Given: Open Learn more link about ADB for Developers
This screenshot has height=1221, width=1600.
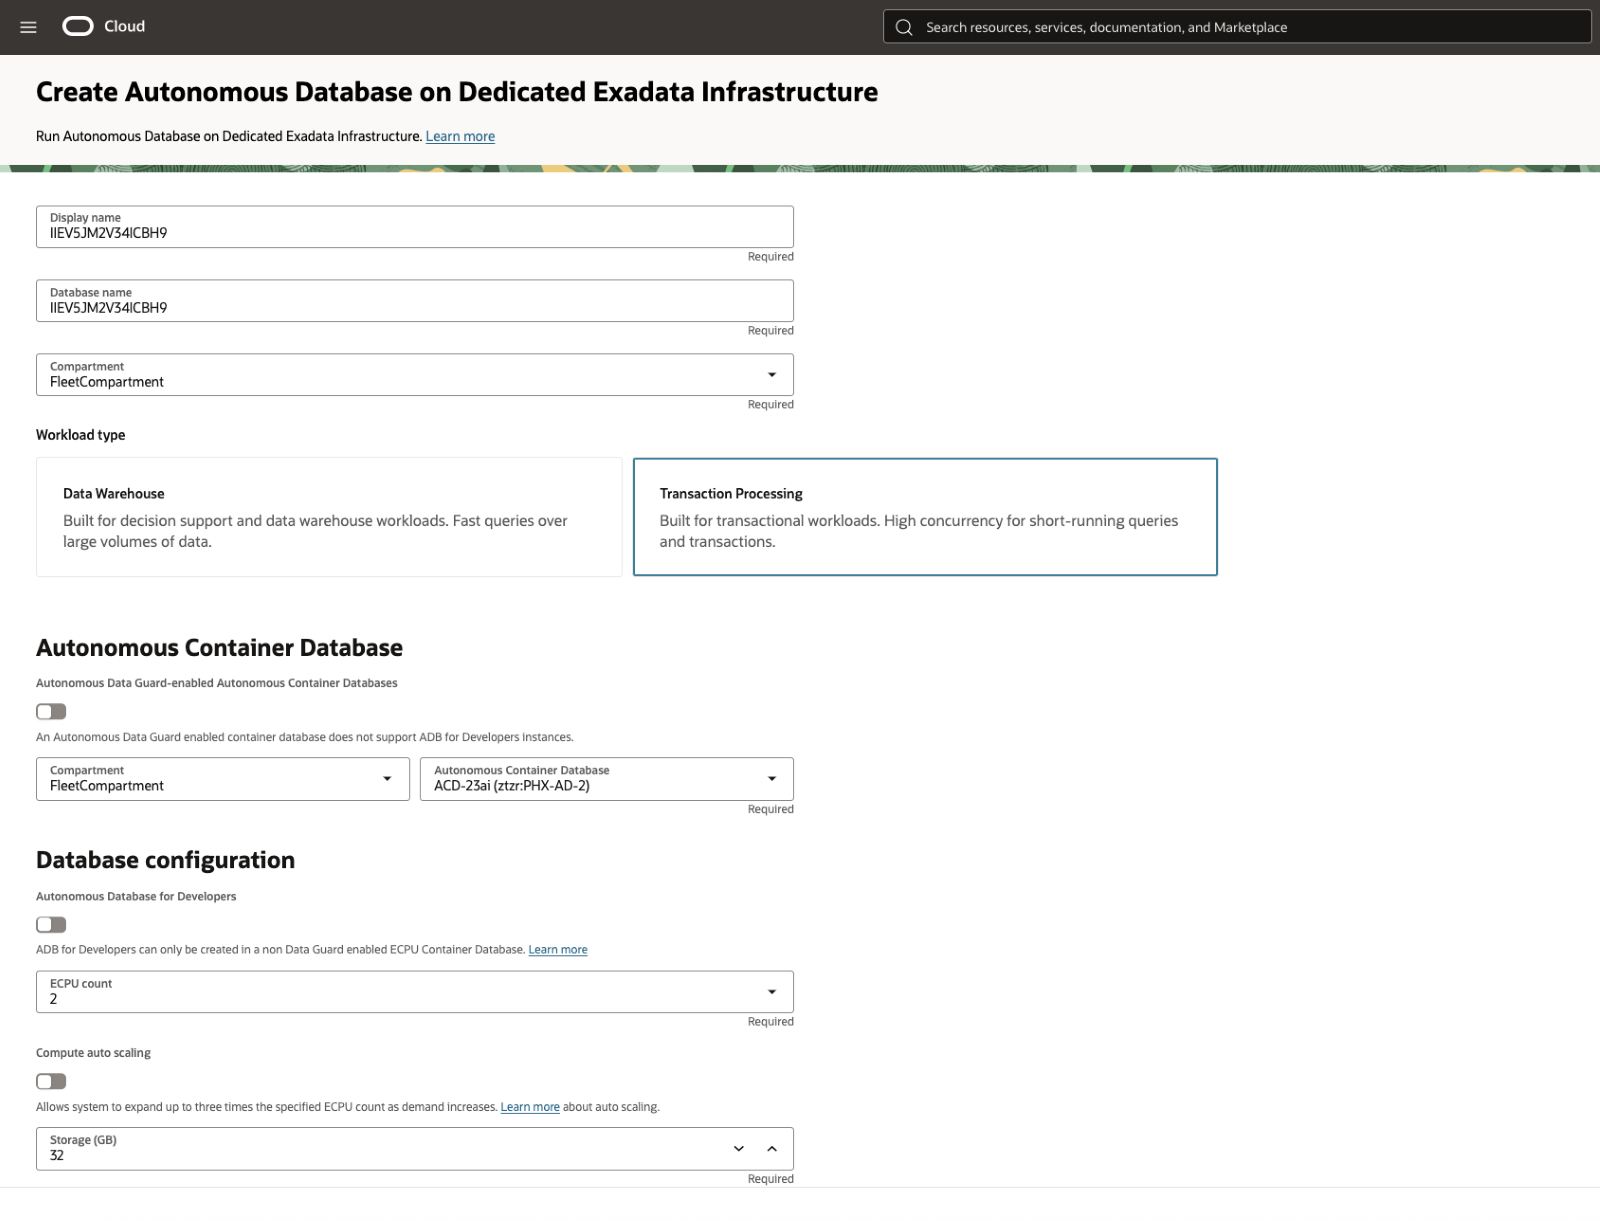Looking at the screenshot, I should [x=558, y=950].
